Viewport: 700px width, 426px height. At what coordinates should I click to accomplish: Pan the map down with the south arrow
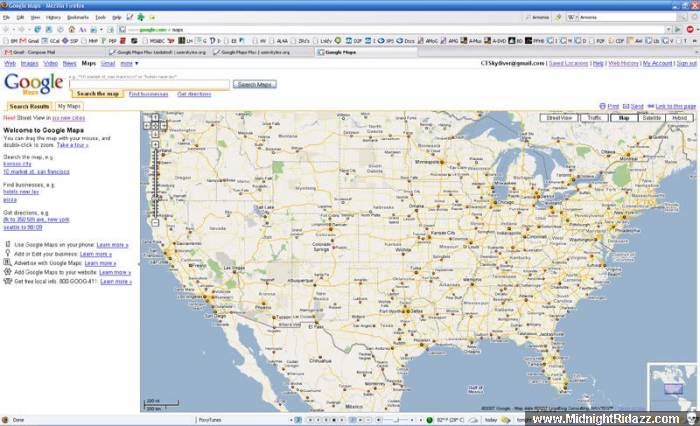pos(155,134)
